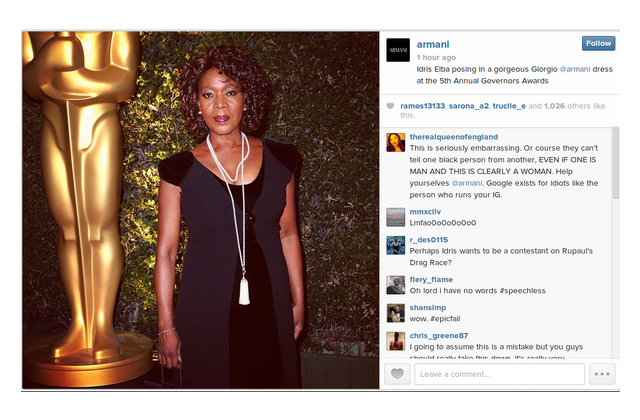Open therealqueenofengland's avatar thumbnail

coord(396,142)
